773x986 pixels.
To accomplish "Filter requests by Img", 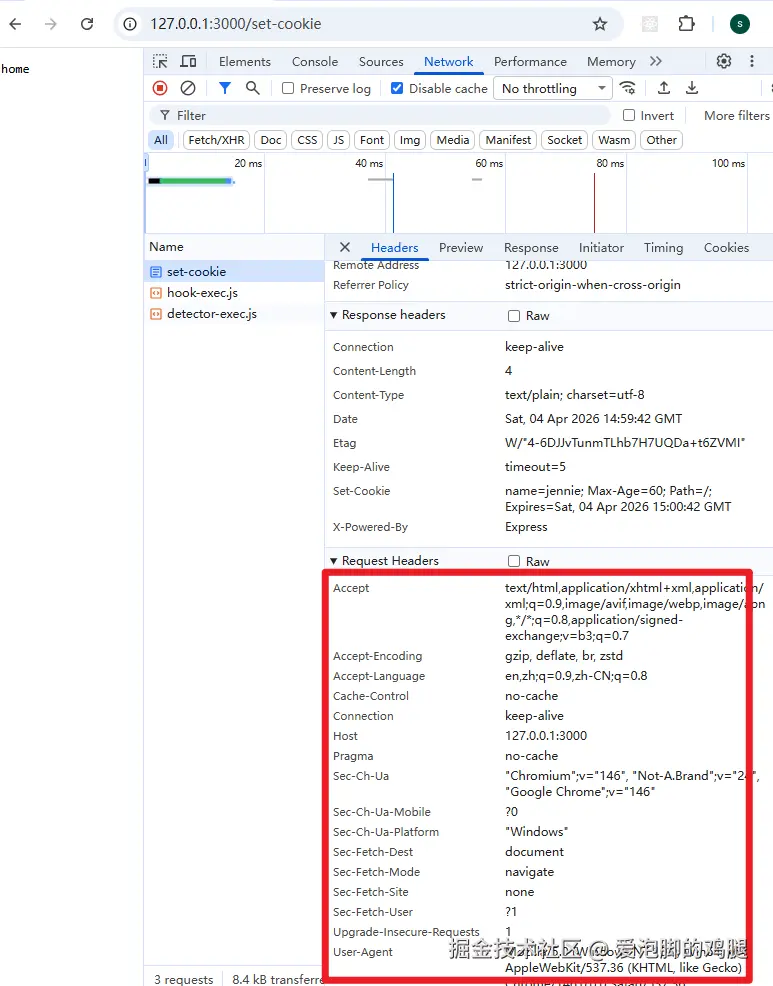I will pos(409,140).
